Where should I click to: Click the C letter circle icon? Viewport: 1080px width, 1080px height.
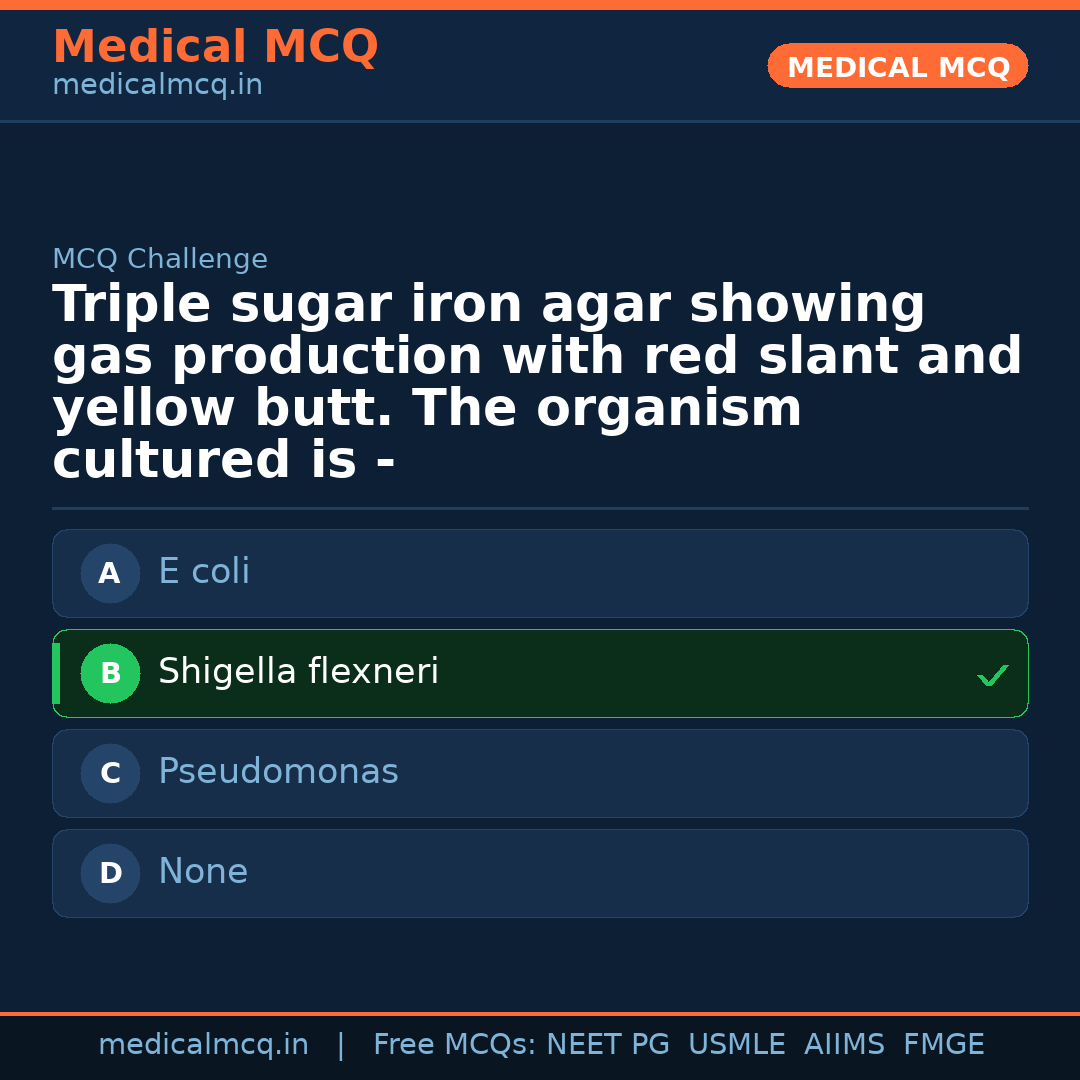[x=110, y=773]
